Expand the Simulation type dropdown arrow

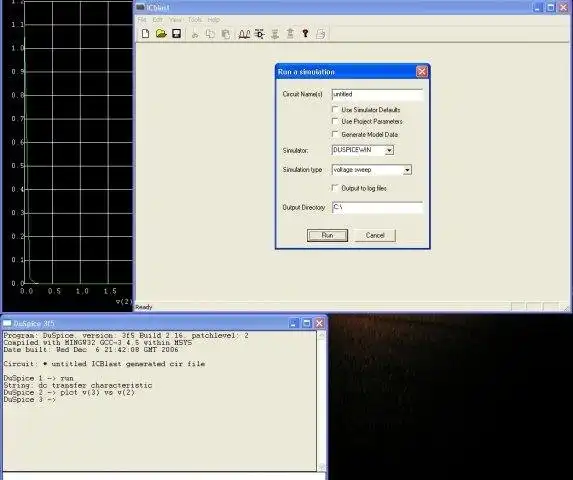pyautogui.click(x=407, y=170)
